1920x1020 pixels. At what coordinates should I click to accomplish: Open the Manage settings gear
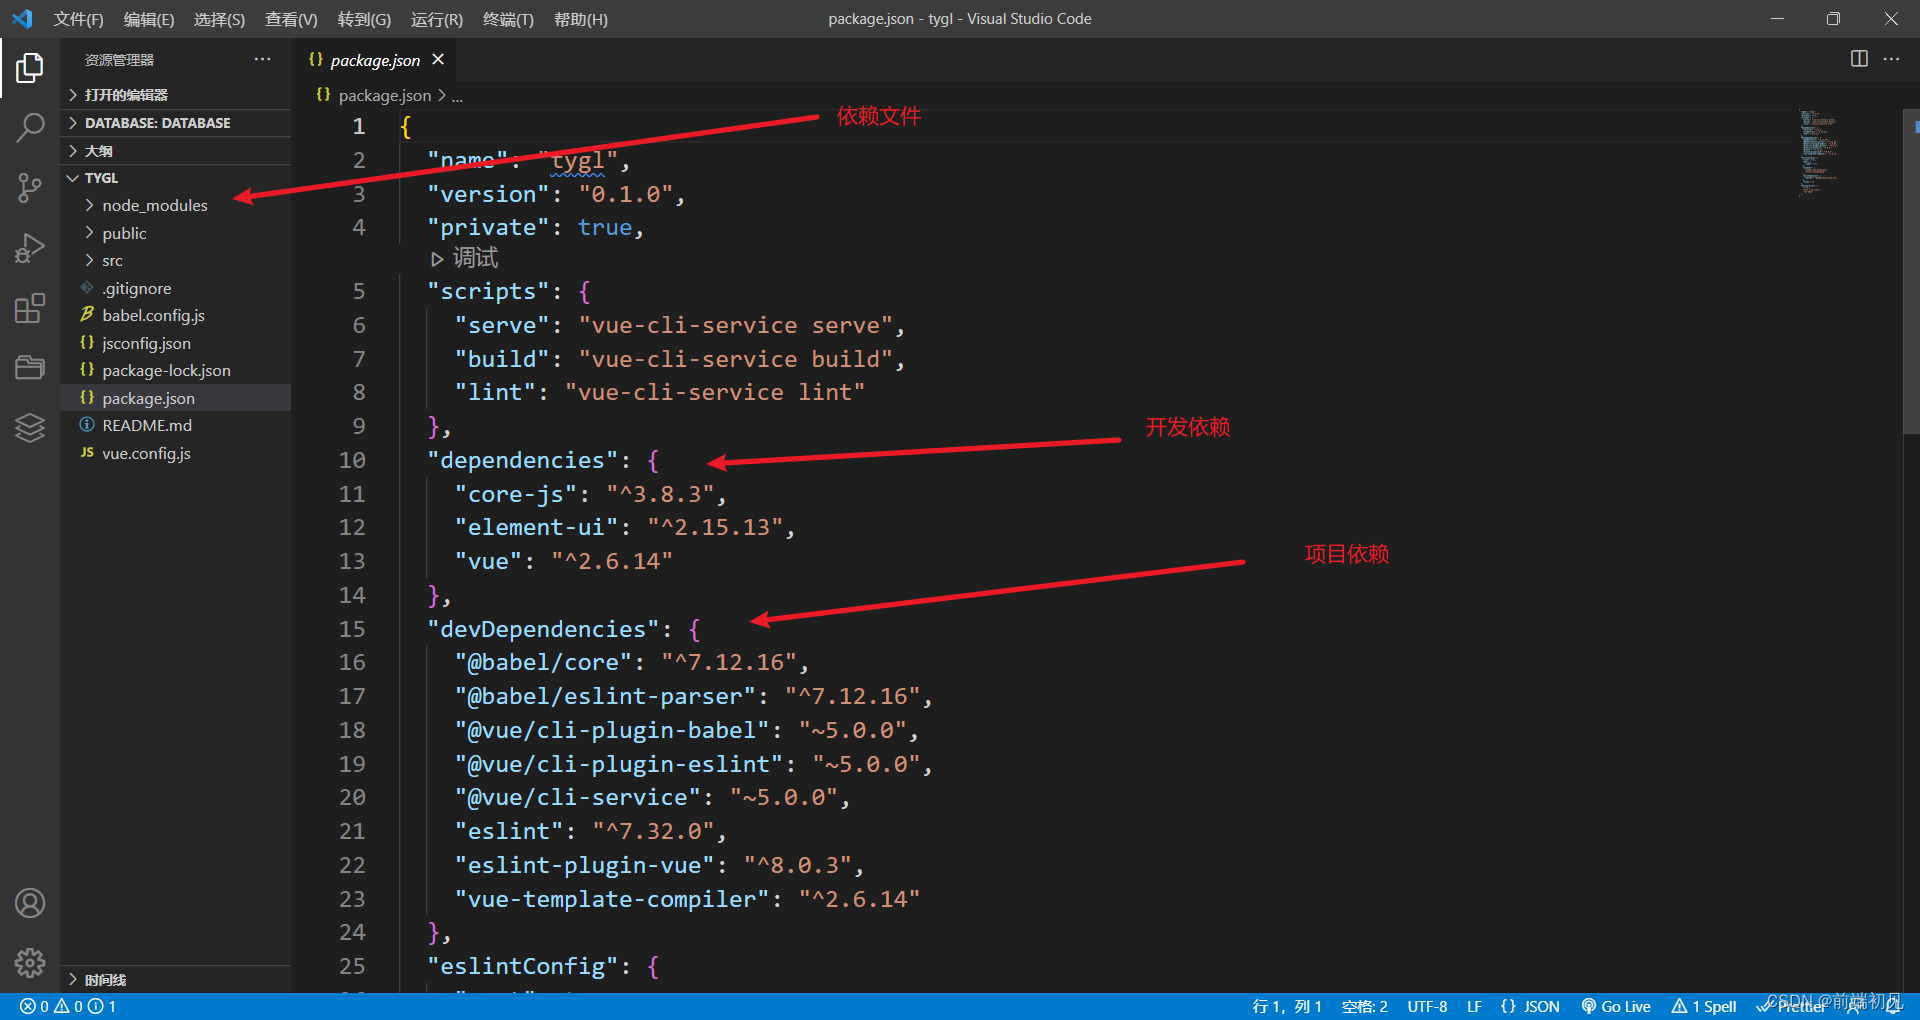(30, 963)
